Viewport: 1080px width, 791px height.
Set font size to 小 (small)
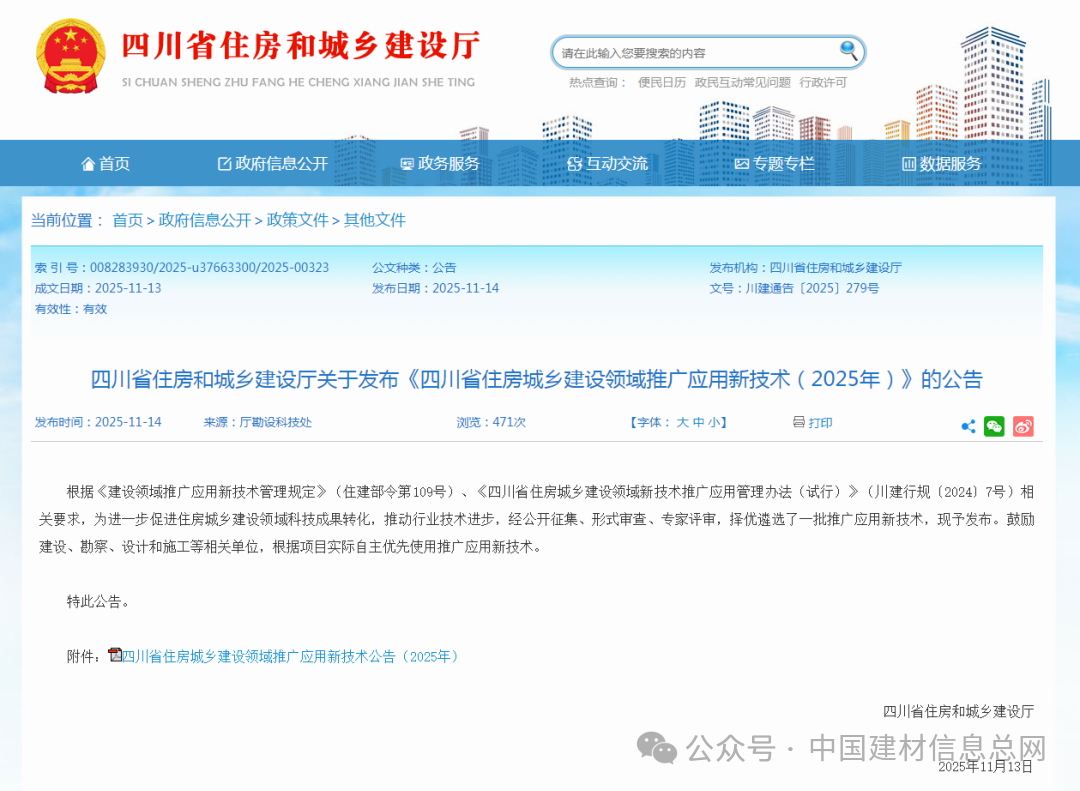point(714,423)
